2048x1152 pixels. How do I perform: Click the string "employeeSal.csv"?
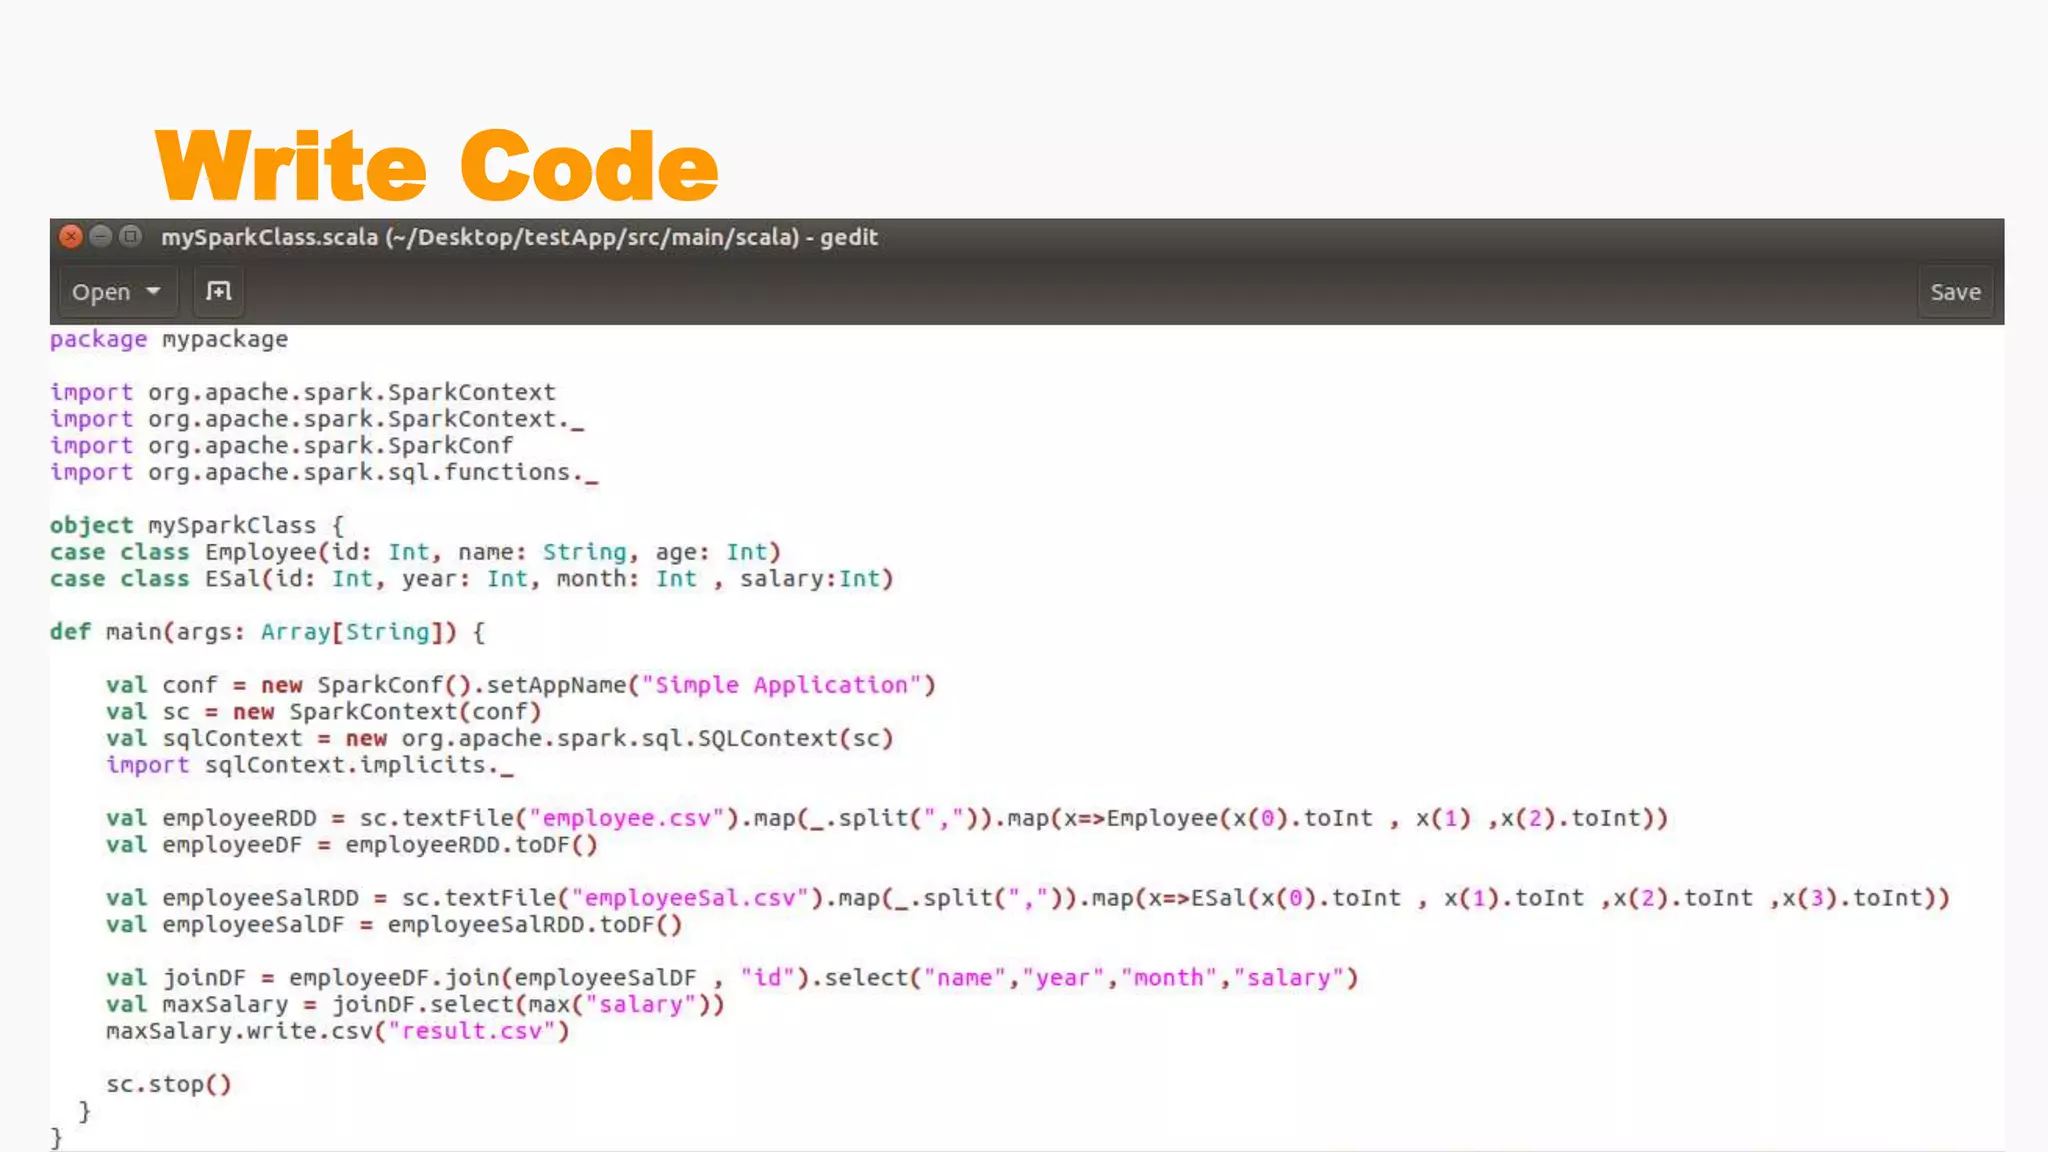tap(690, 898)
